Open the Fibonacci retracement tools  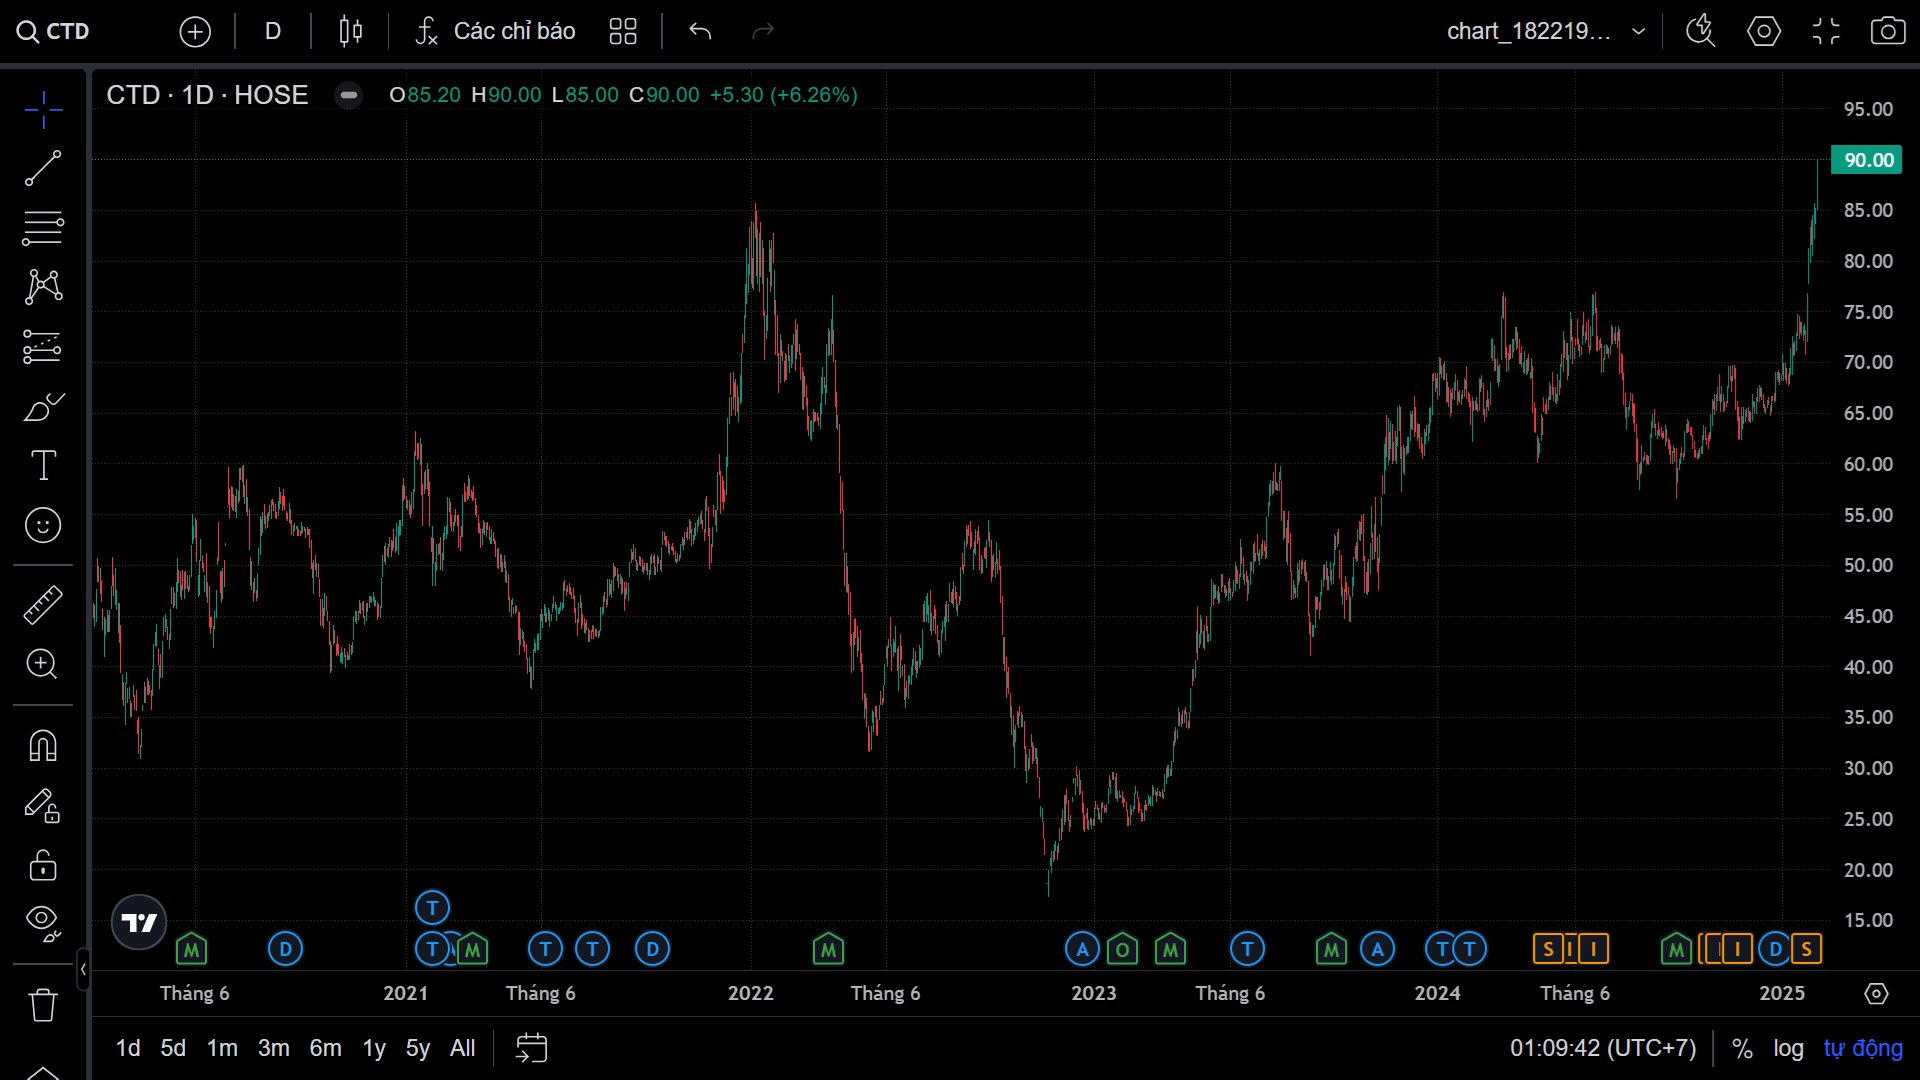point(43,228)
